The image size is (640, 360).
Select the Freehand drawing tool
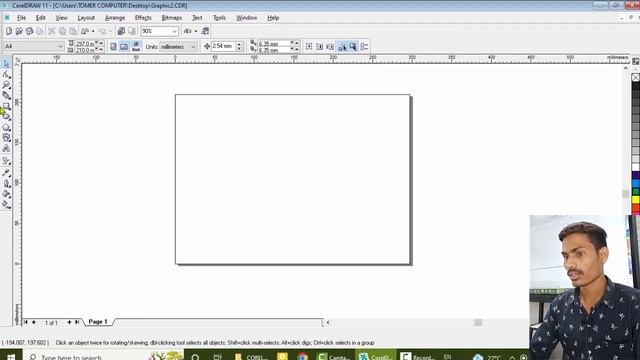(x=6, y=96)
